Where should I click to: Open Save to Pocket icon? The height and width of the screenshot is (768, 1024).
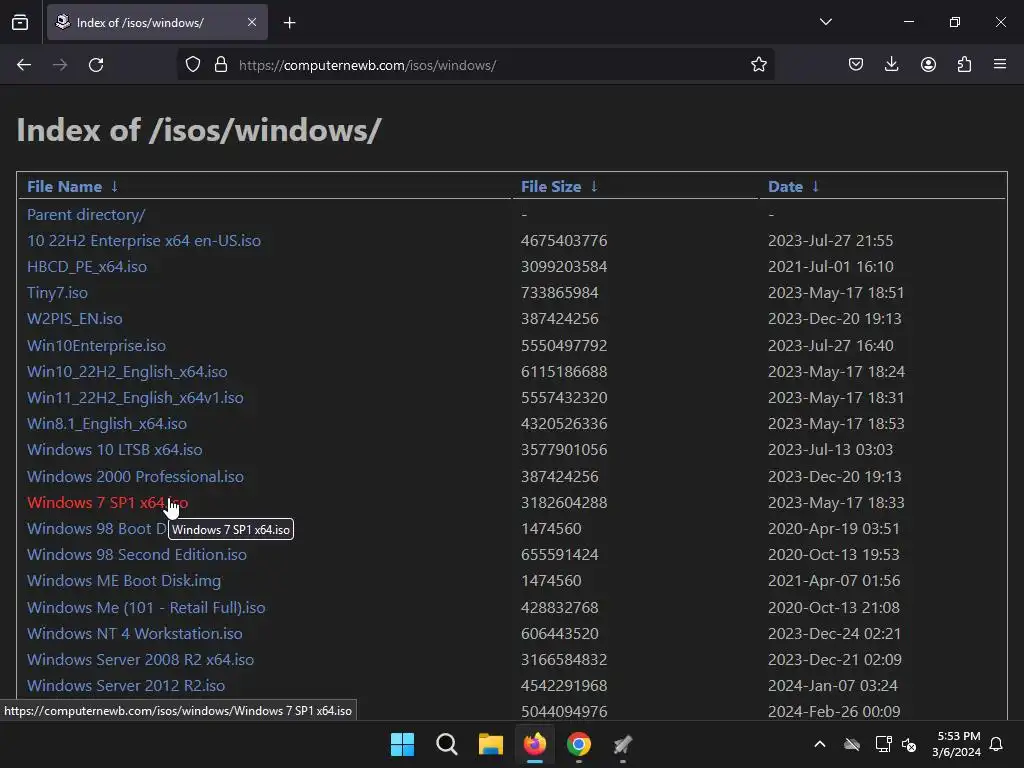point(856,64)
